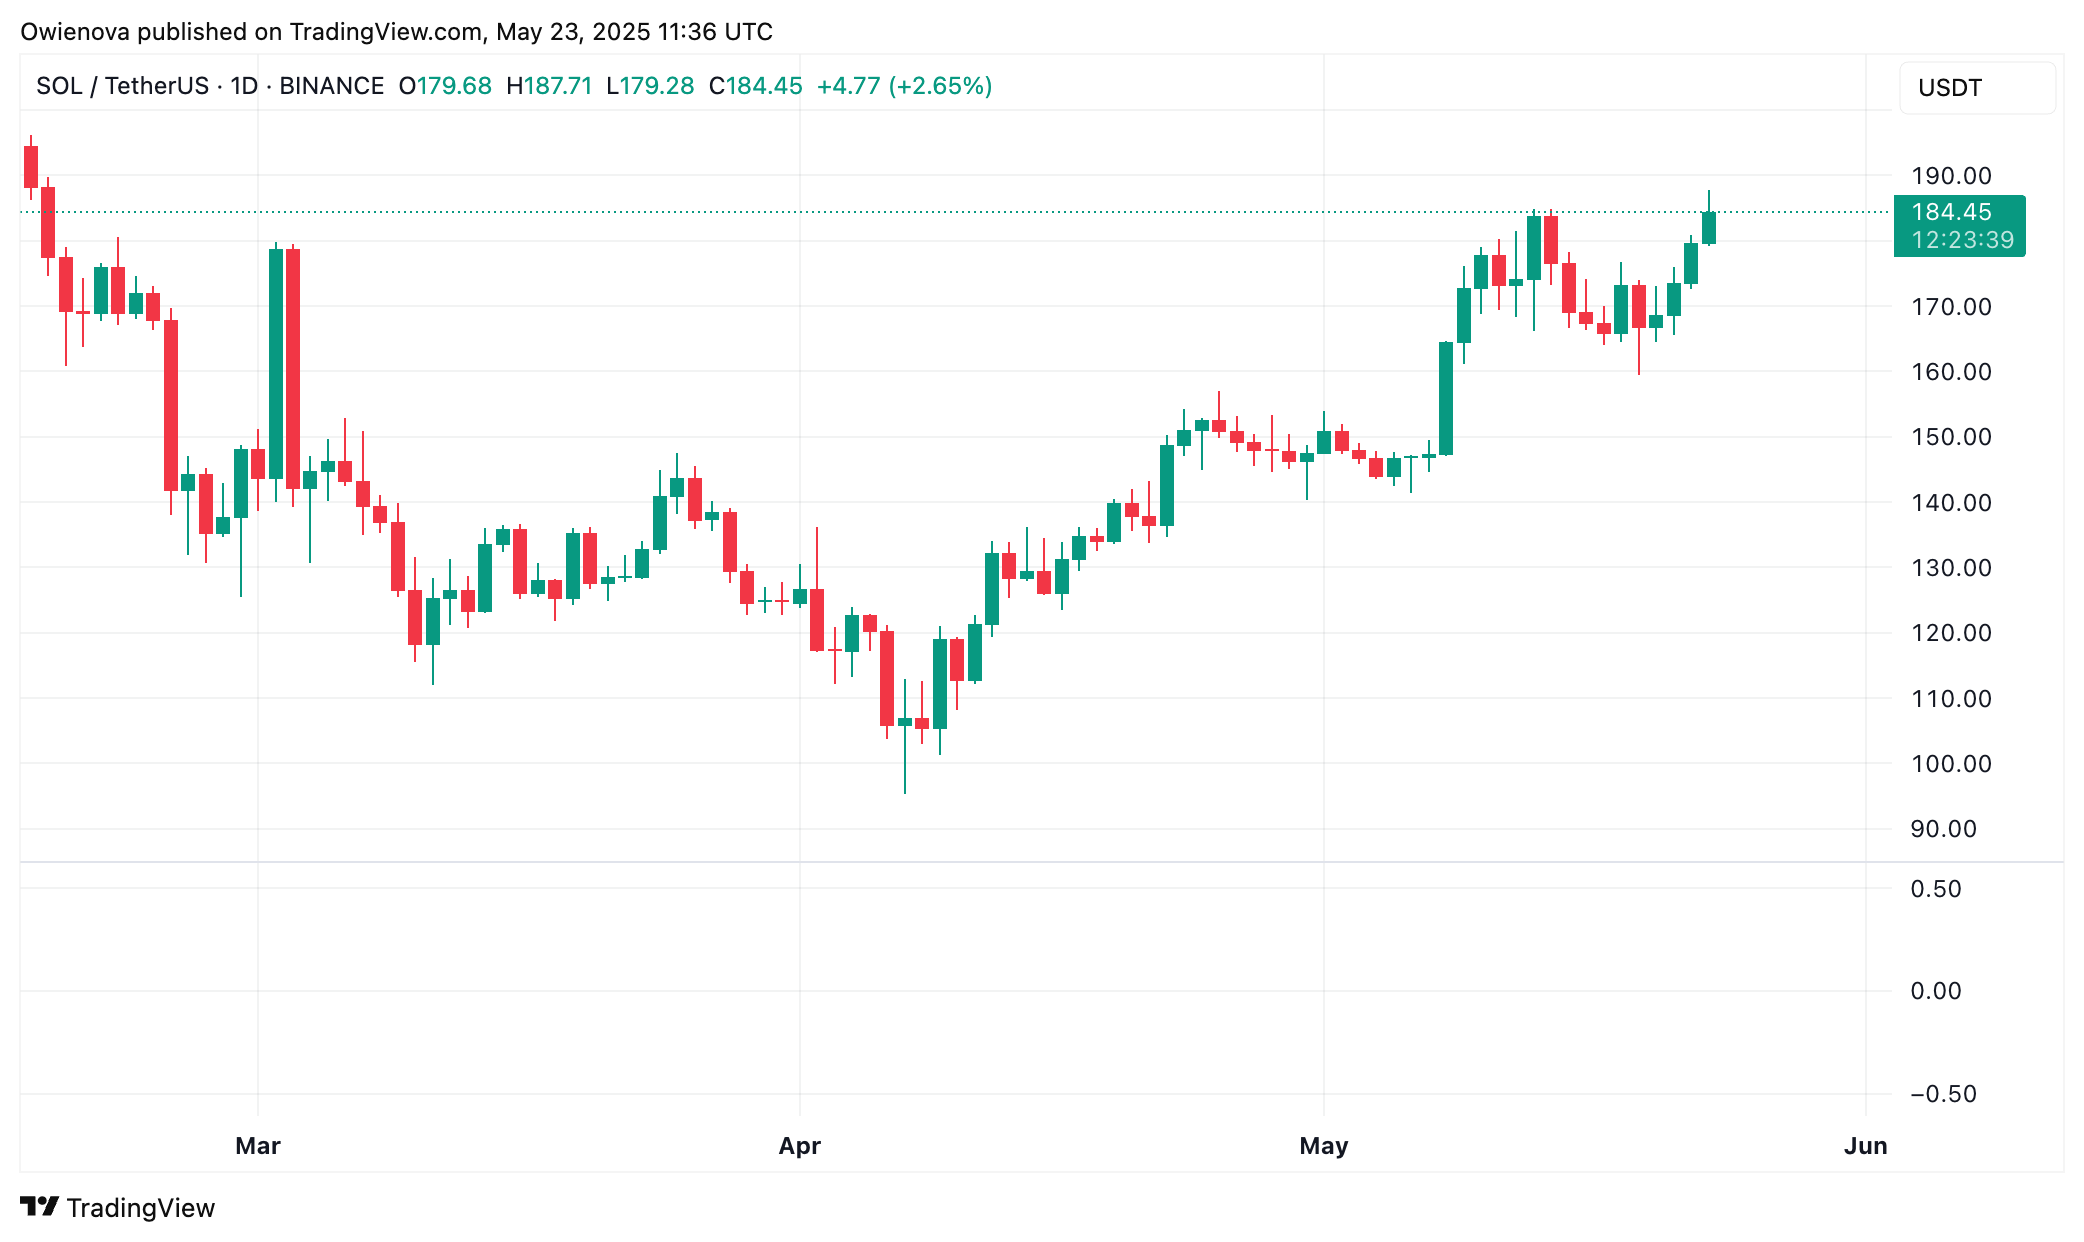Click the 190.00 price scale label
This screenshot has width=2084, height=1242.
point(1951,176)
